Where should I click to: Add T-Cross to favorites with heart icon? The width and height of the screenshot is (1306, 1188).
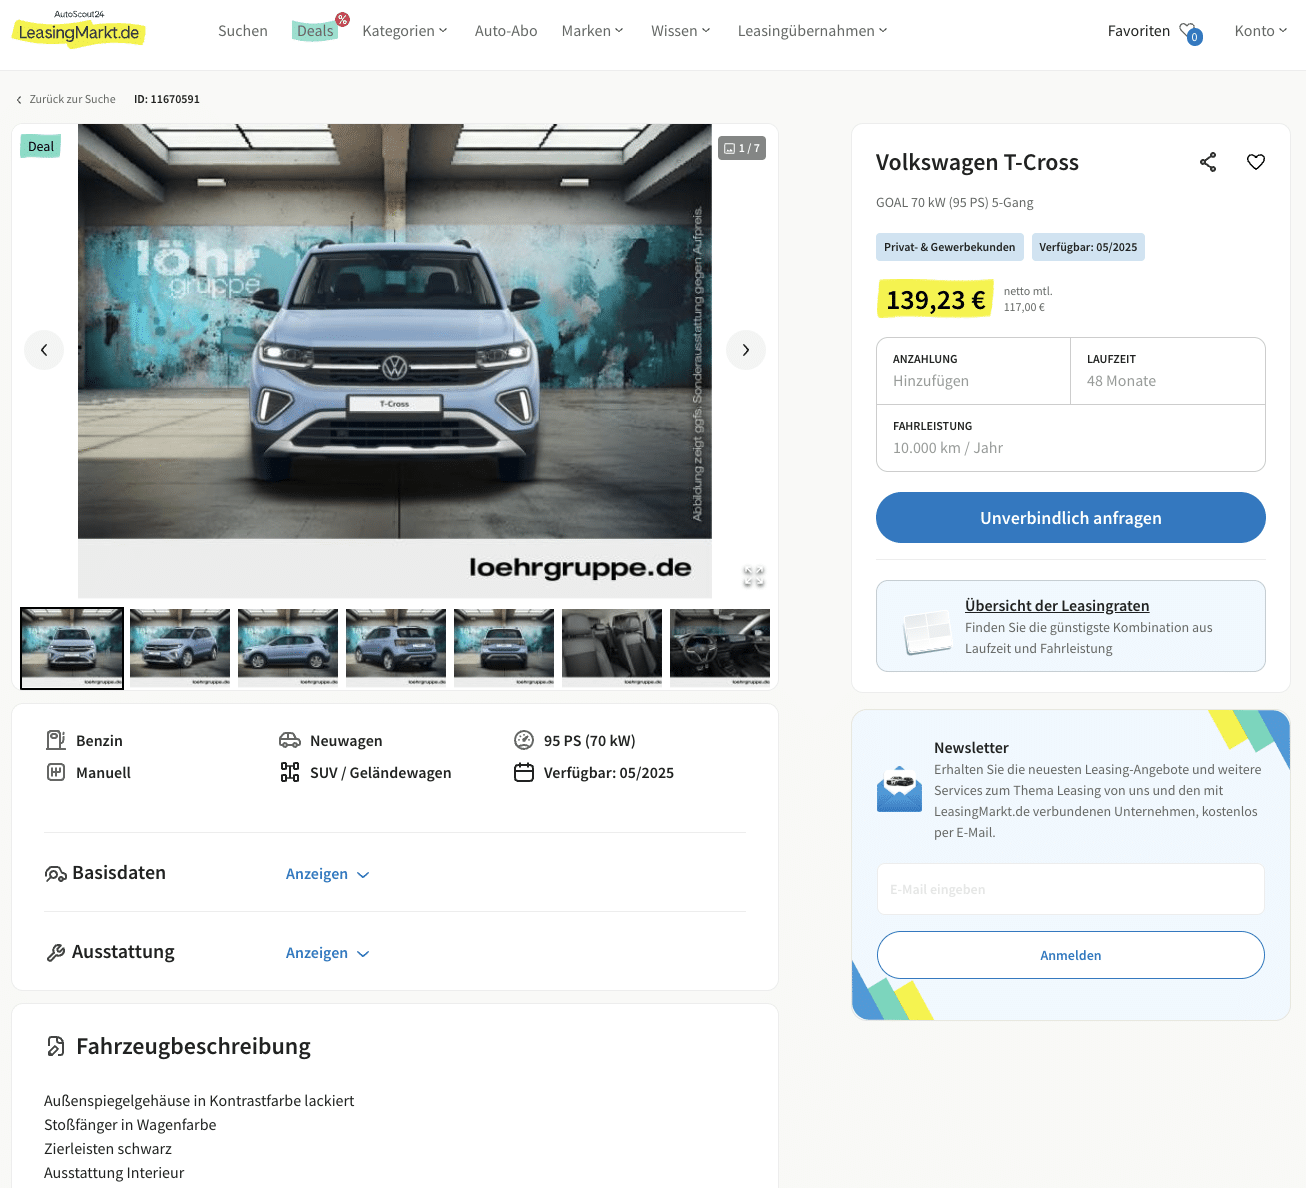point(1256,162)
